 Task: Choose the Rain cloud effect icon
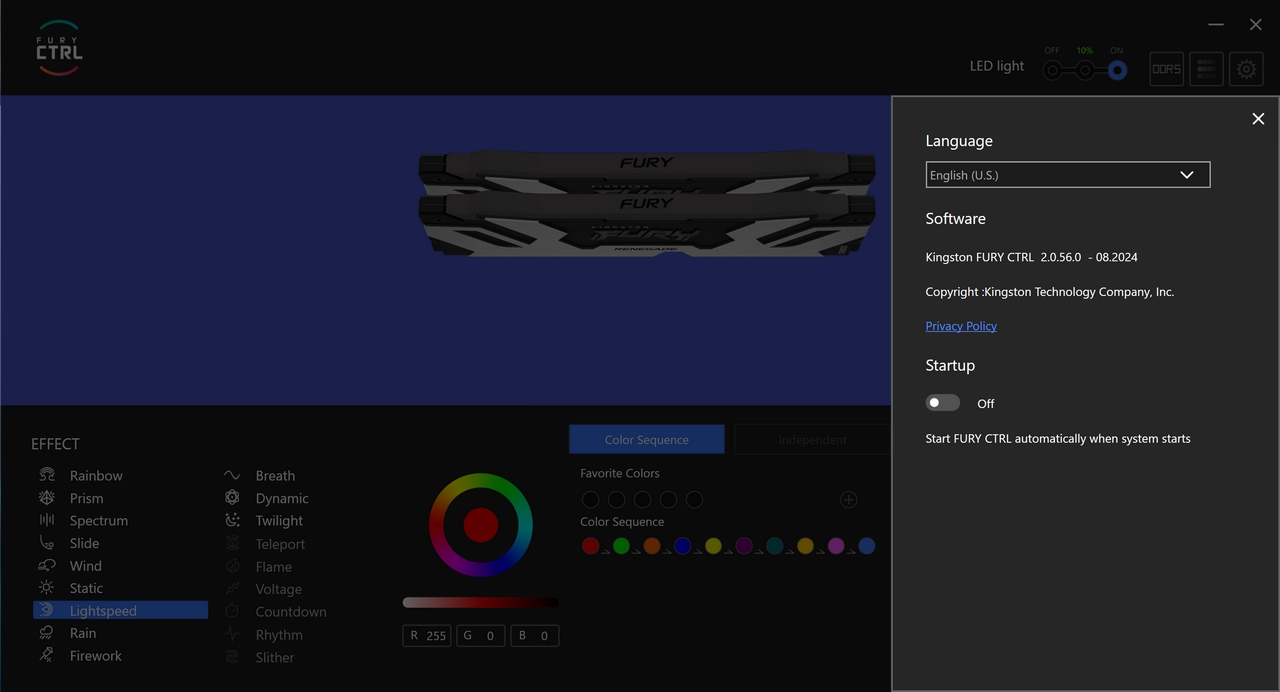click(47, 633)
